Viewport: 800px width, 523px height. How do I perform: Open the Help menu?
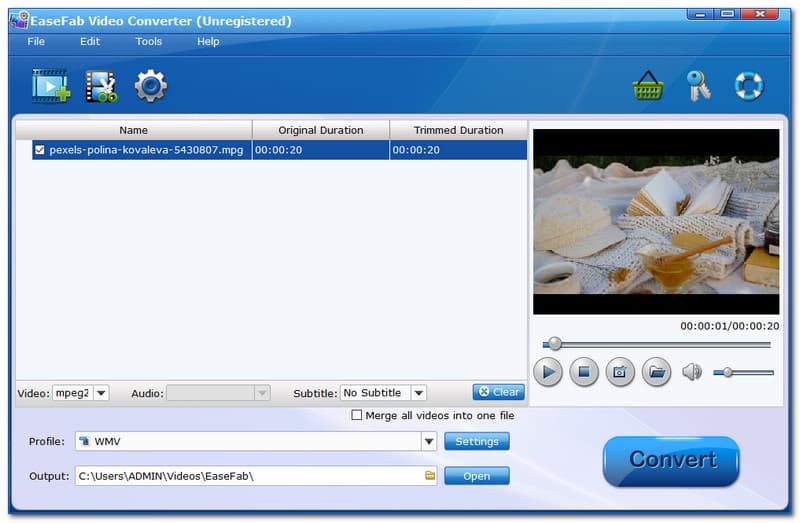[x=208, y=41]
